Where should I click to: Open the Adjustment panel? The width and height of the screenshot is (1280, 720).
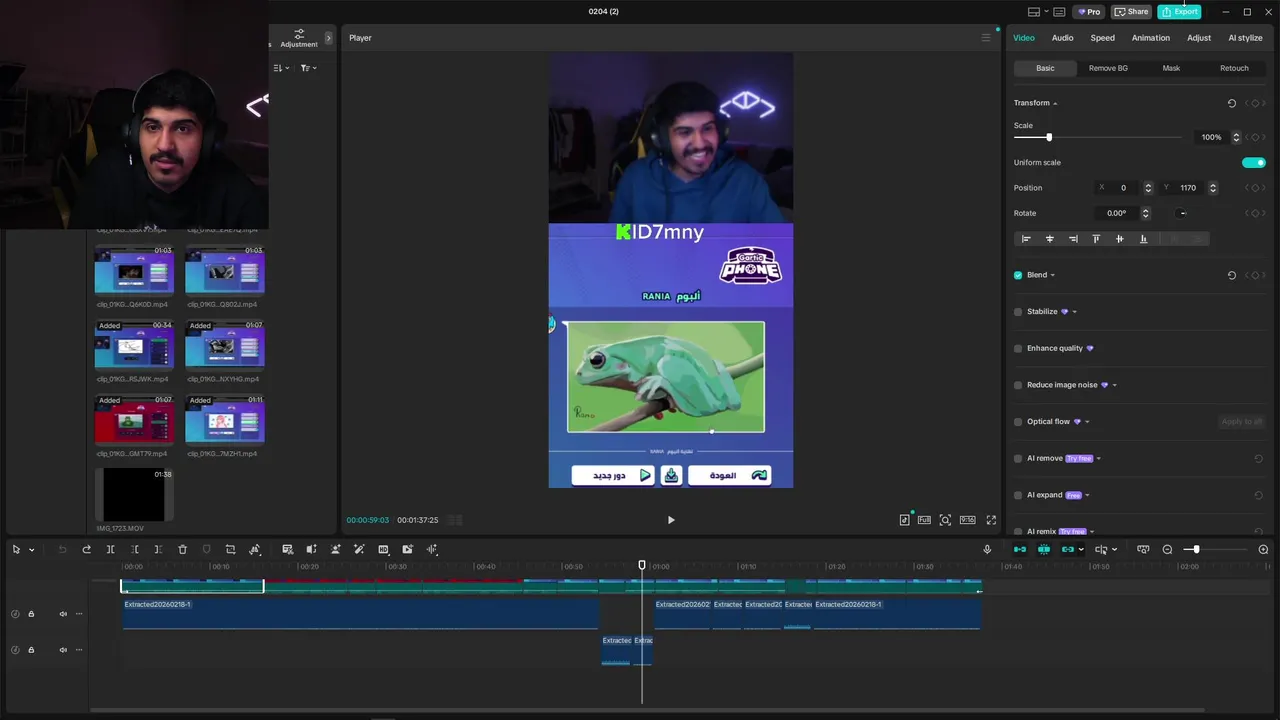[x=299, y=39]
